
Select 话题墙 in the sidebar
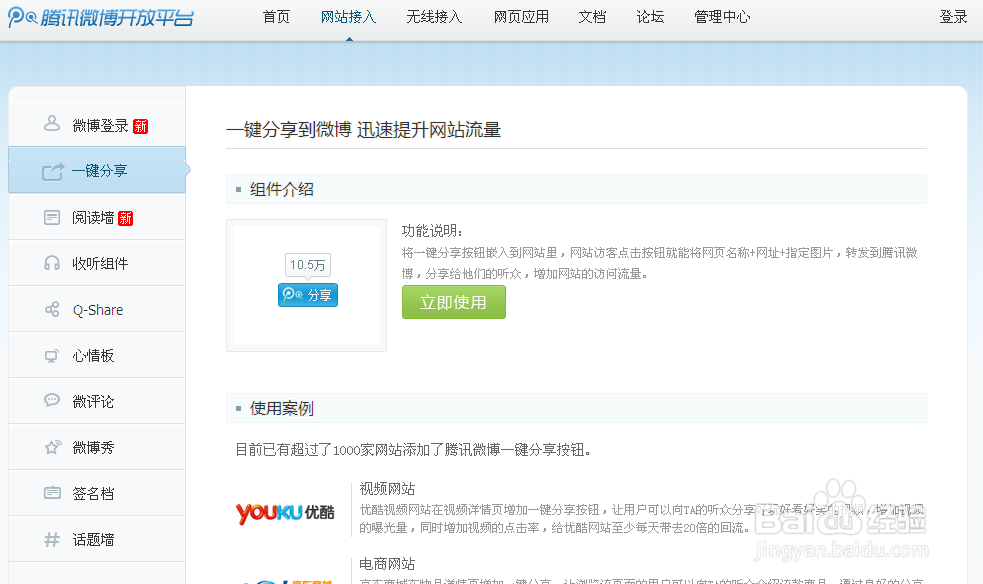[x=97, y=539]
